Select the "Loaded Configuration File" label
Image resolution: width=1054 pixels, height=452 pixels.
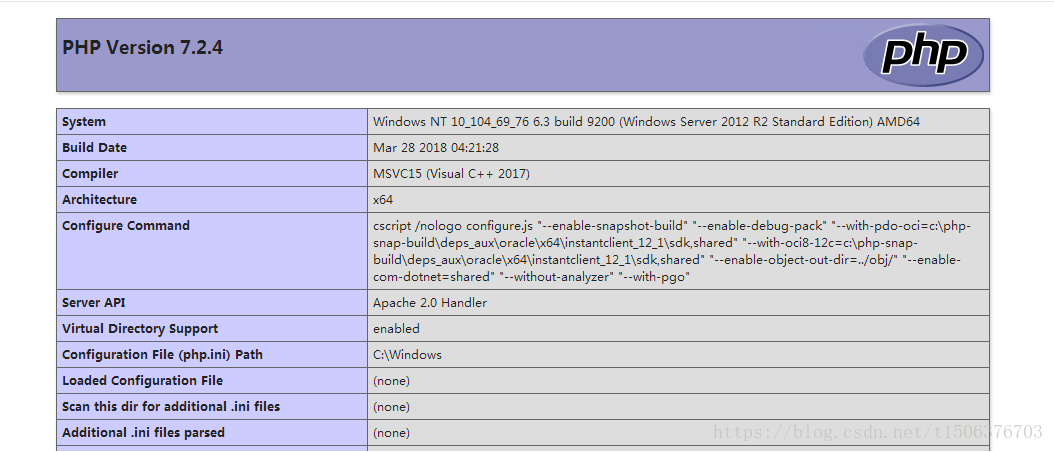[x=142, y=381]
